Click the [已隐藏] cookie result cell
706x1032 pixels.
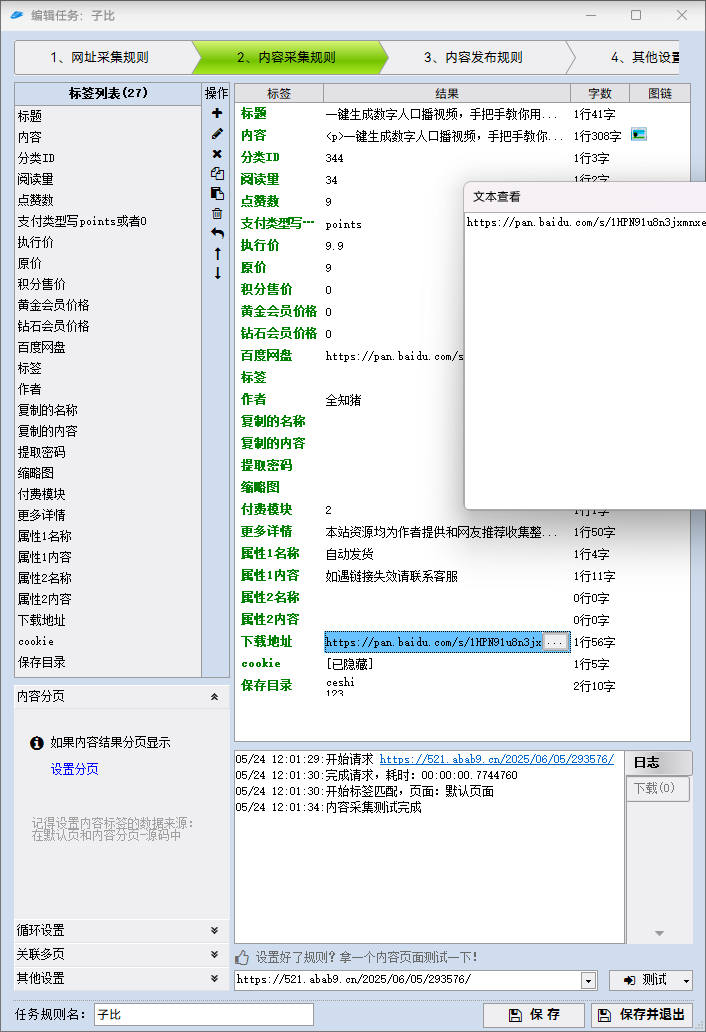pyautogui.click(x=350, y=664)
